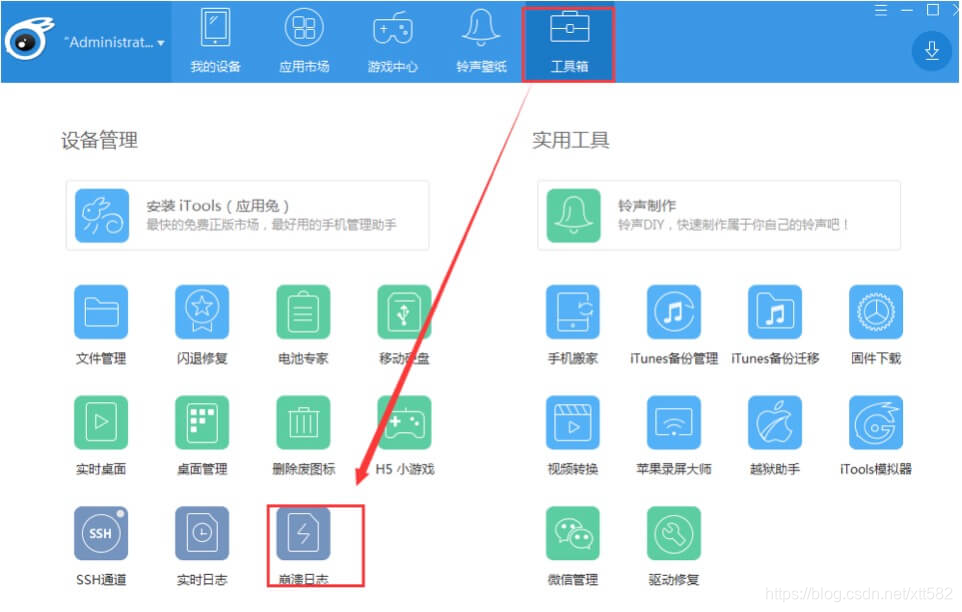962x612 pixels.
Task: Open the SSH通道 tunnel tool
Action: click(101, 533)
